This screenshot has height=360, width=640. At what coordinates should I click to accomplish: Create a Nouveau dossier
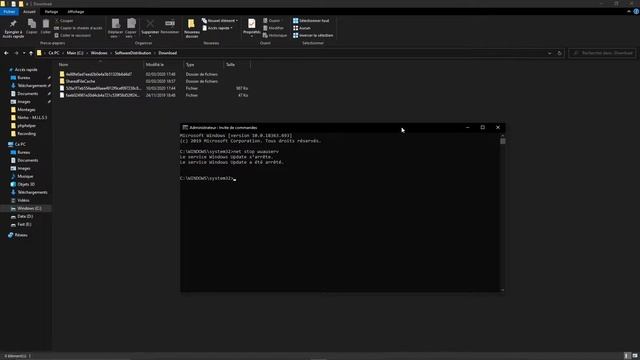click(x=191, y=29)
